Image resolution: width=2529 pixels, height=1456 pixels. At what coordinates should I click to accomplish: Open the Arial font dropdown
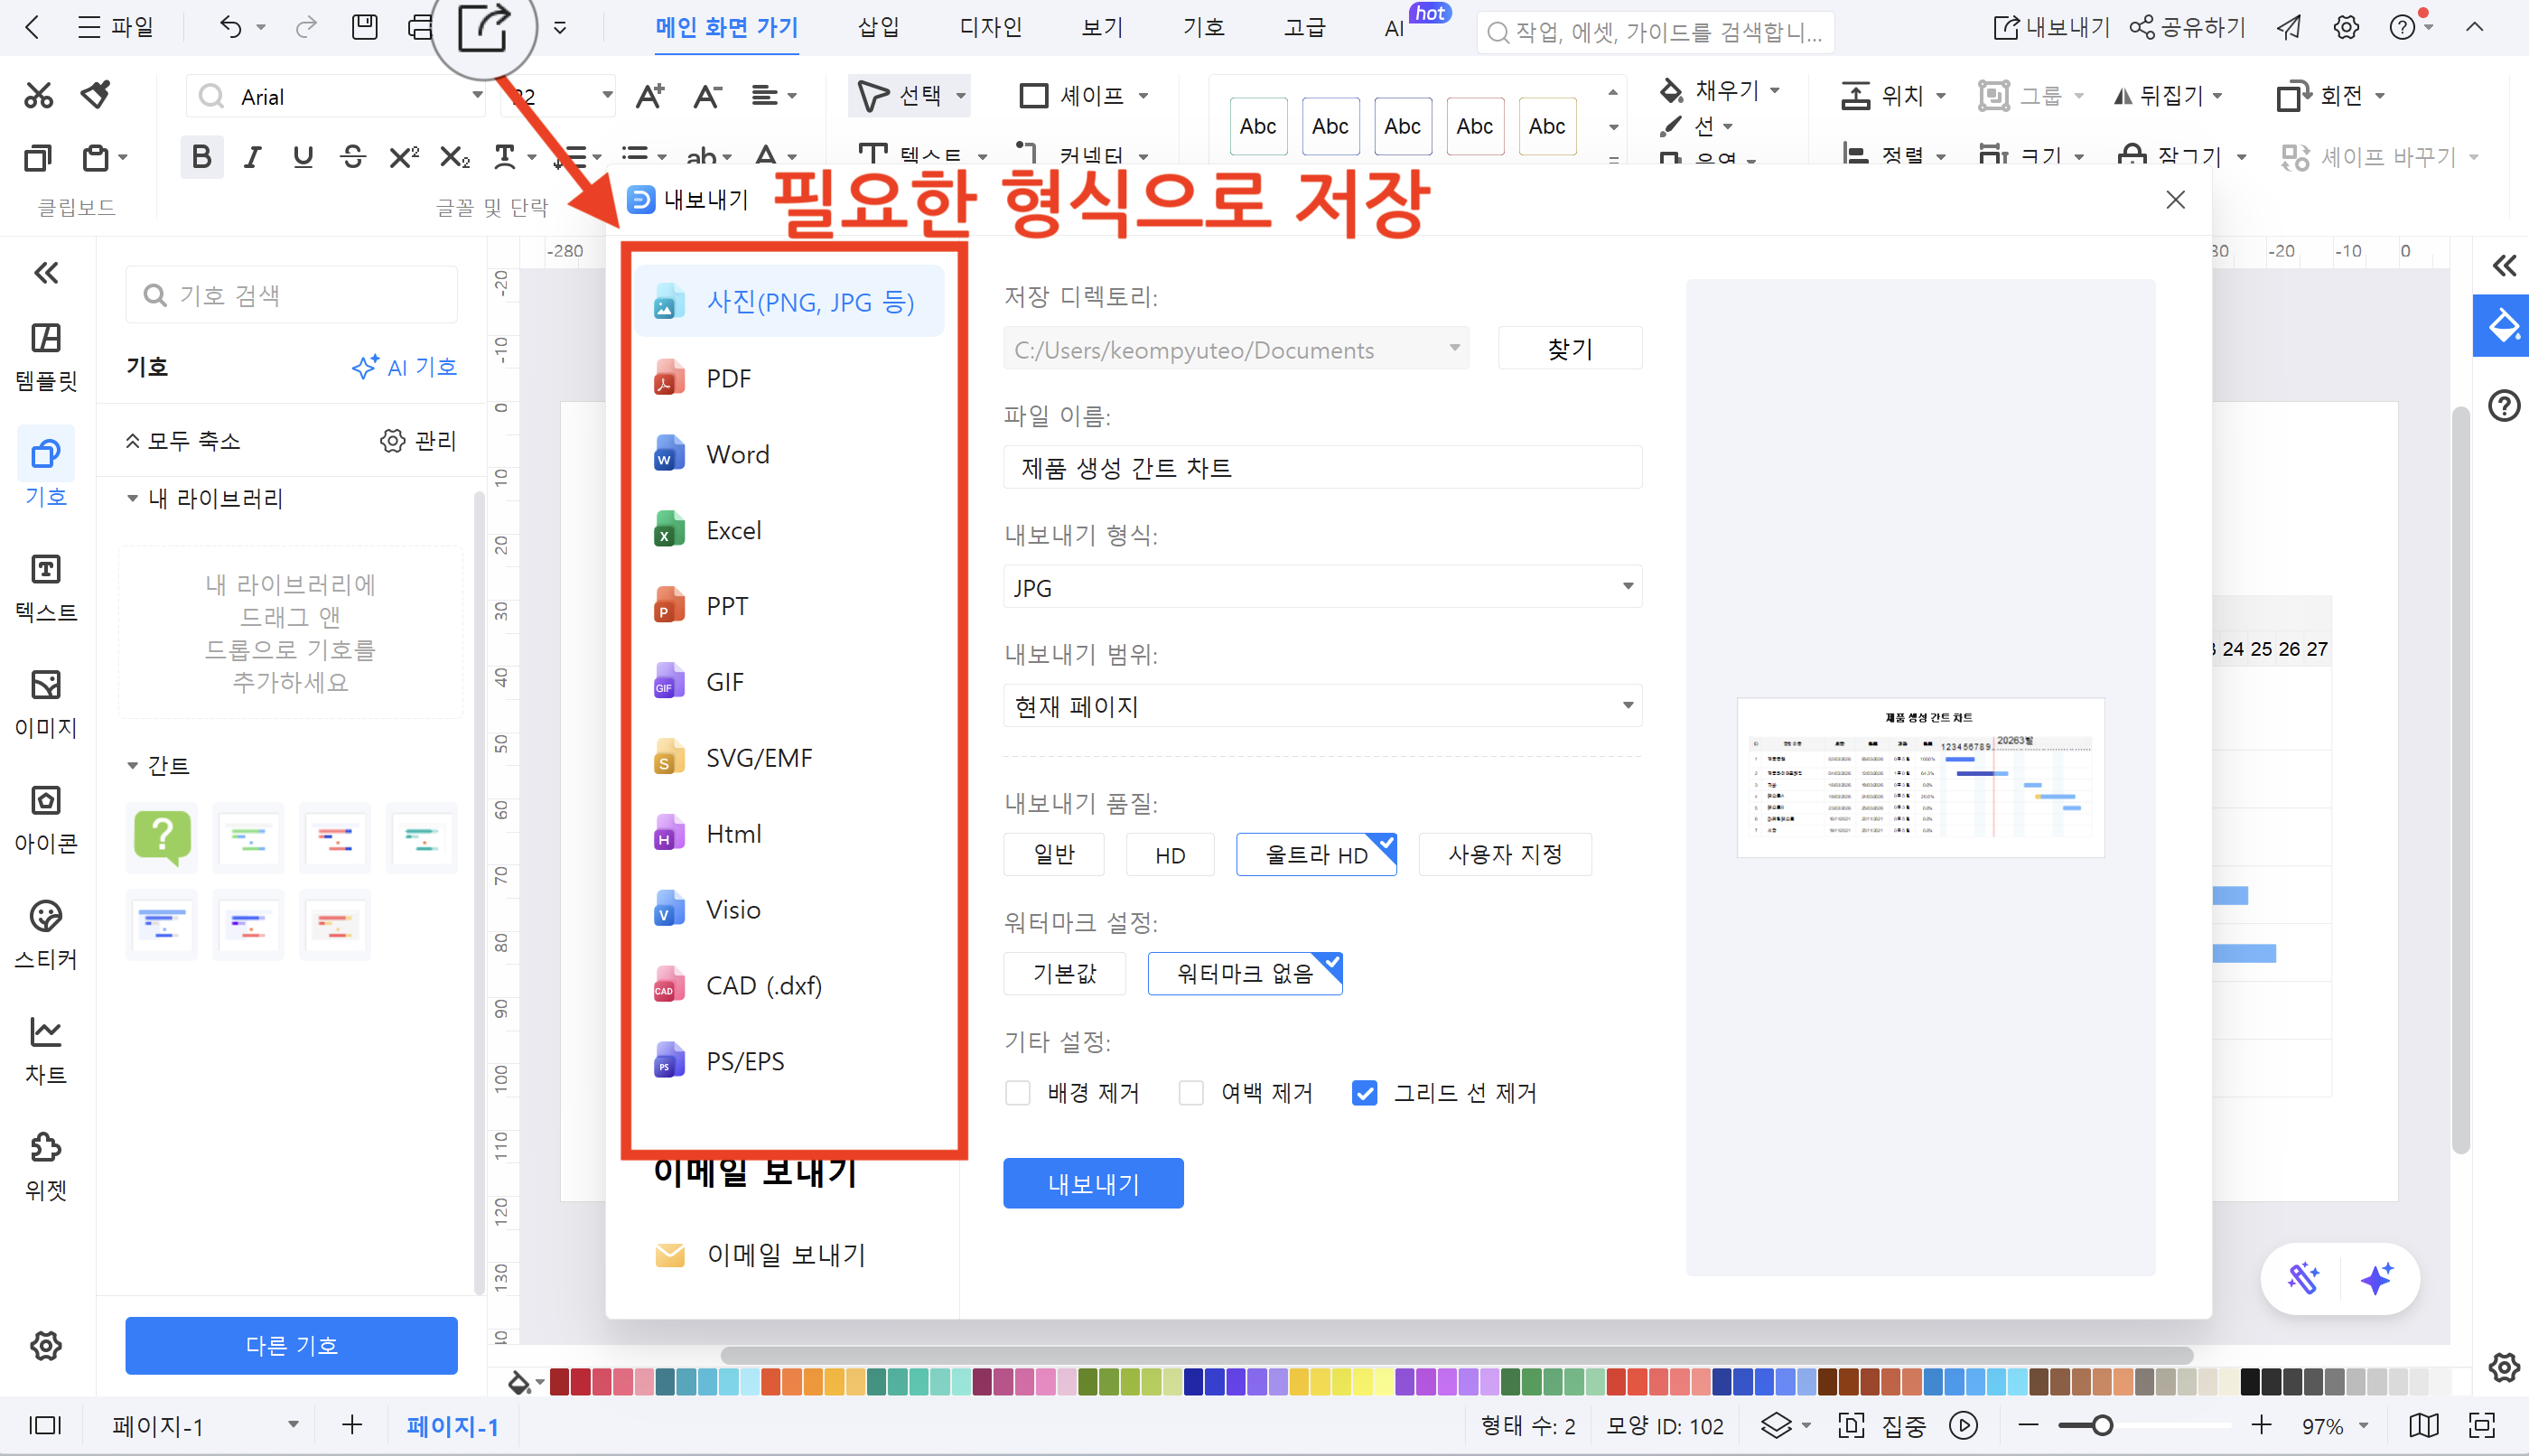click(x=477, y=95)
